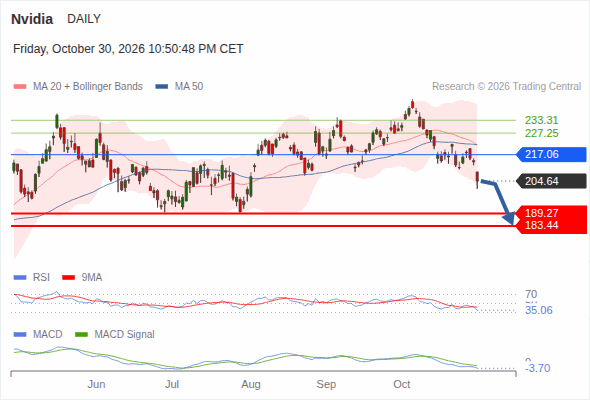The width and height of the screenshot is (590, 400).
Task: Click the MACD value -3.70
Action: tap(538, 368)
